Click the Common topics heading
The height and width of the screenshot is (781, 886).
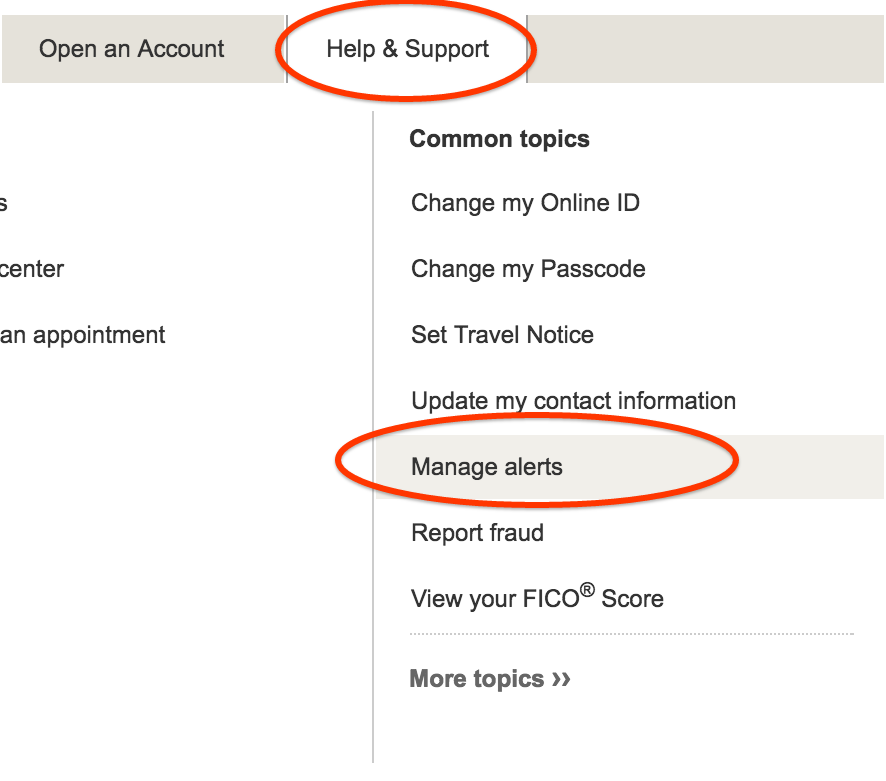click(499, 139)
